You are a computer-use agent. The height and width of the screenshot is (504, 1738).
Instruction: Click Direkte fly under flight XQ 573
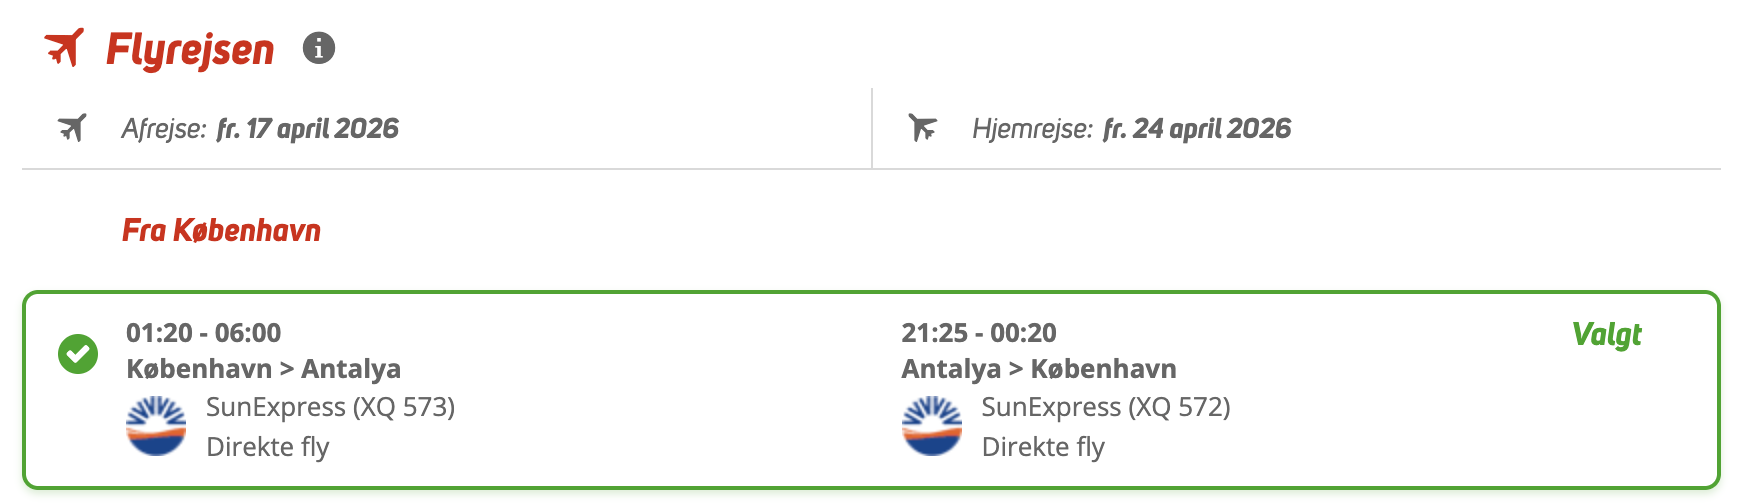tap(267, 447)
